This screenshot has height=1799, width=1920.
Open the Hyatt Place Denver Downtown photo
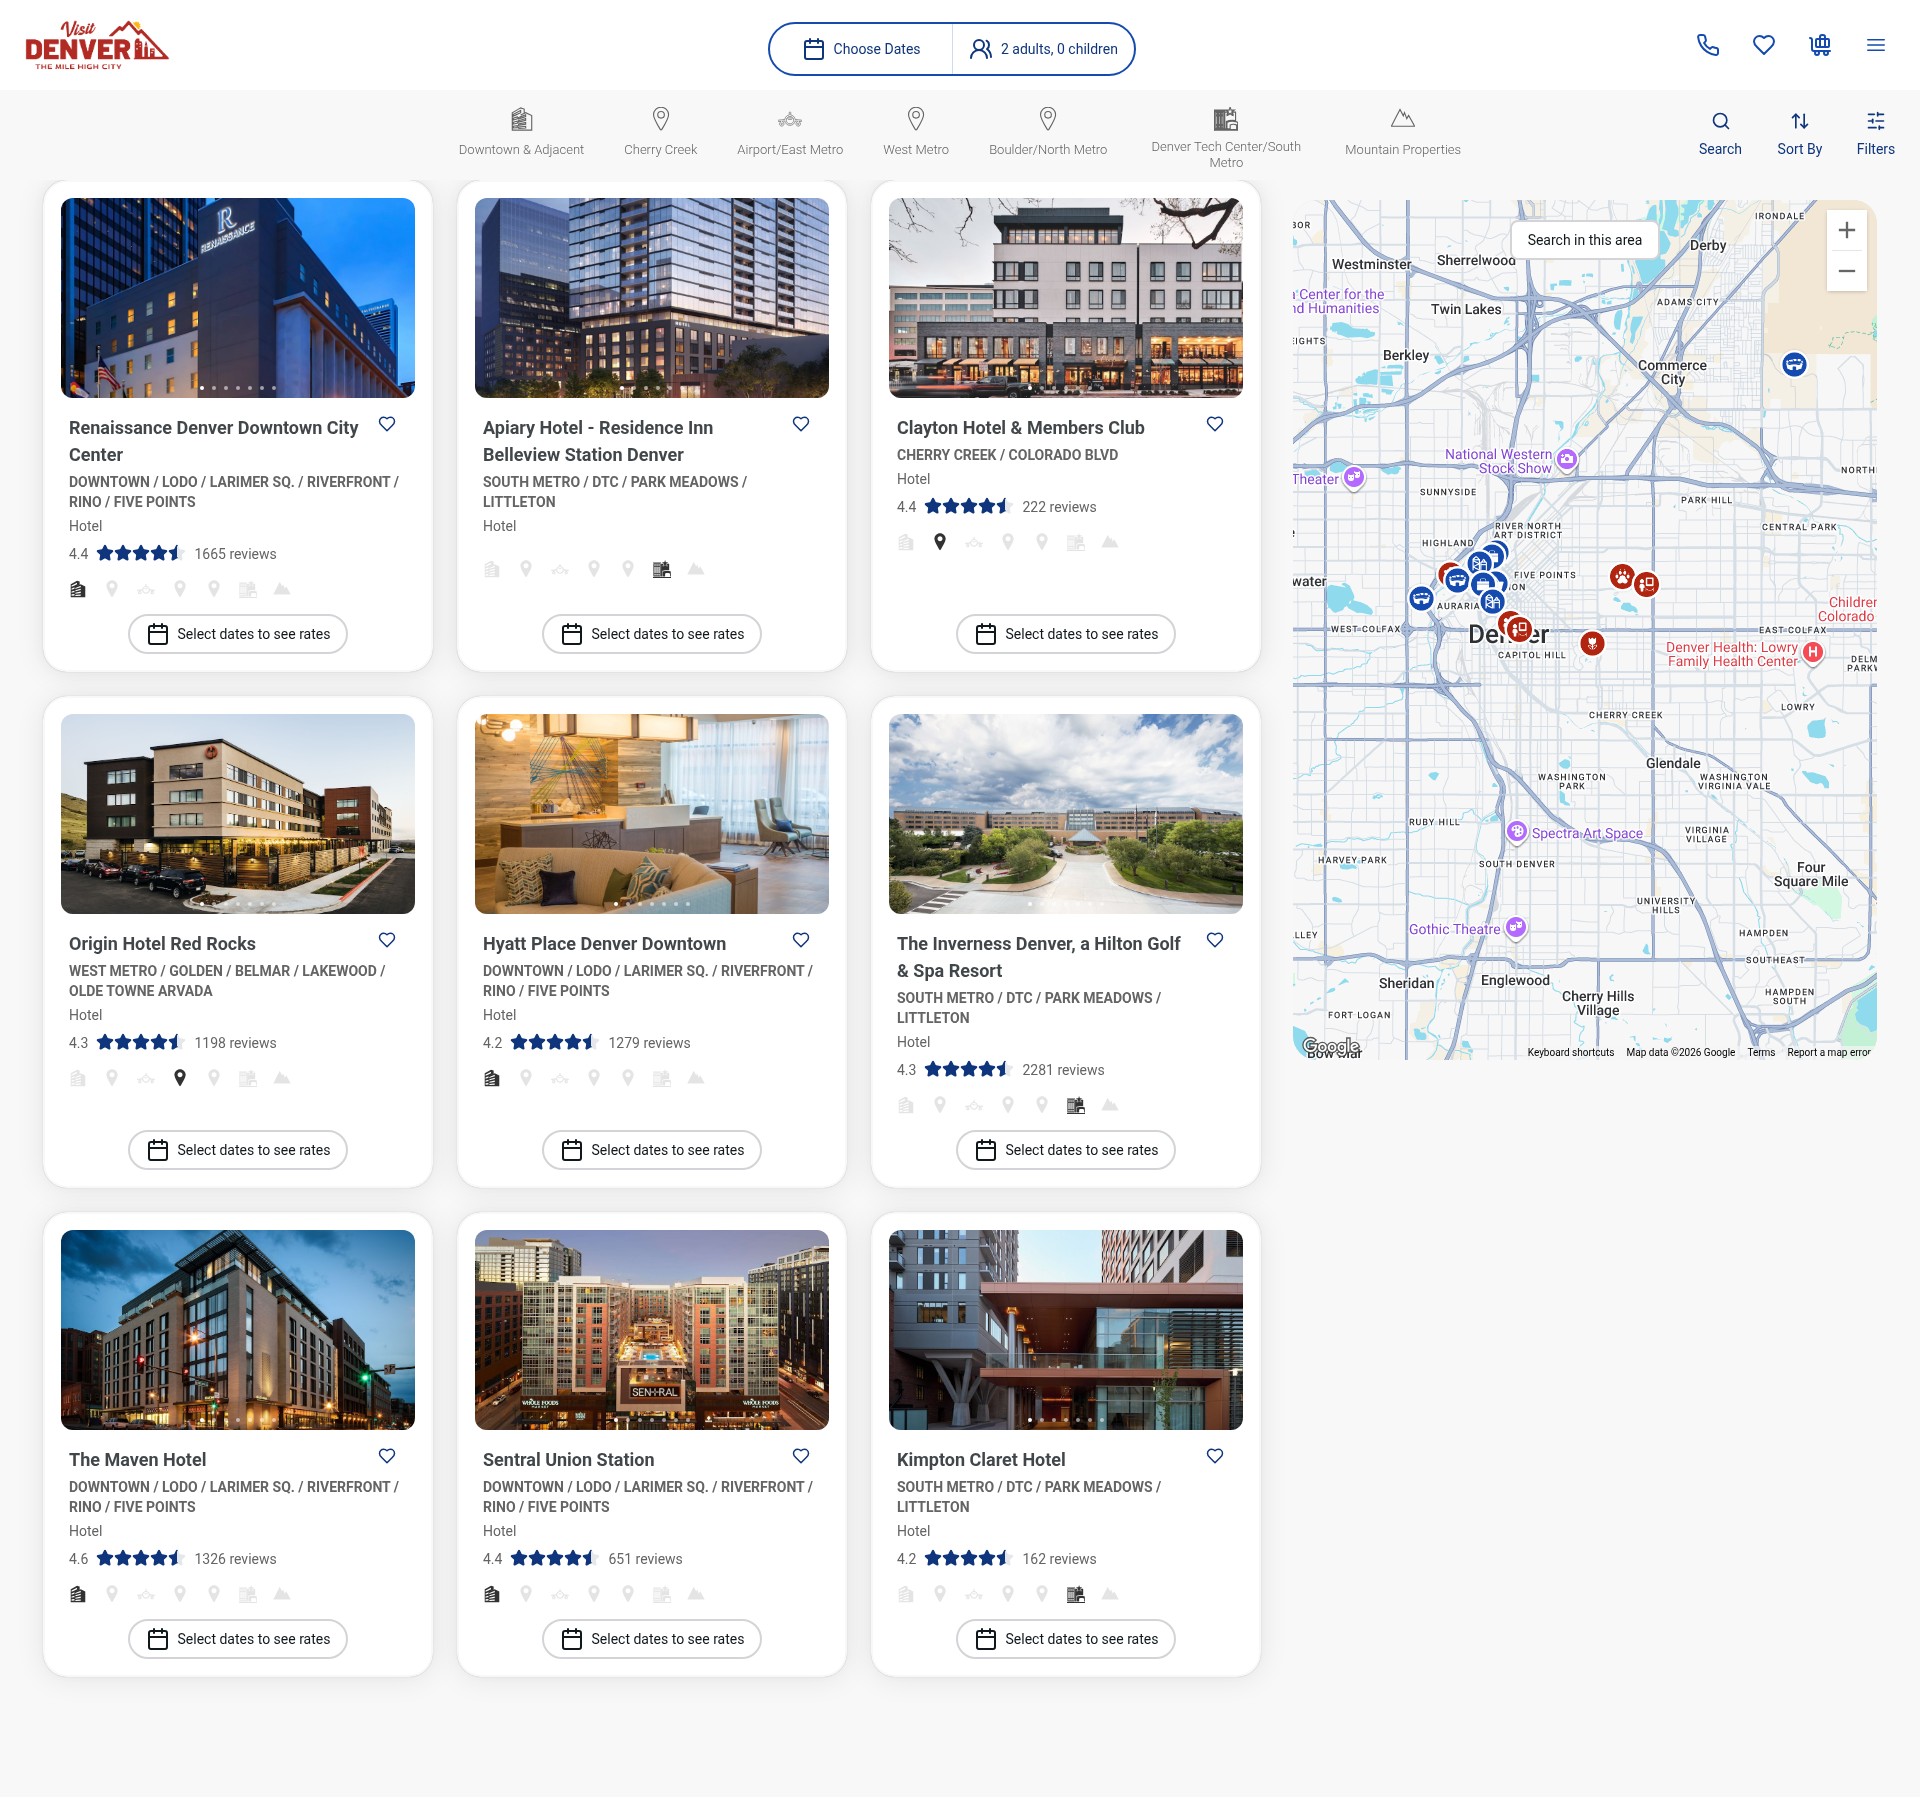652,814
